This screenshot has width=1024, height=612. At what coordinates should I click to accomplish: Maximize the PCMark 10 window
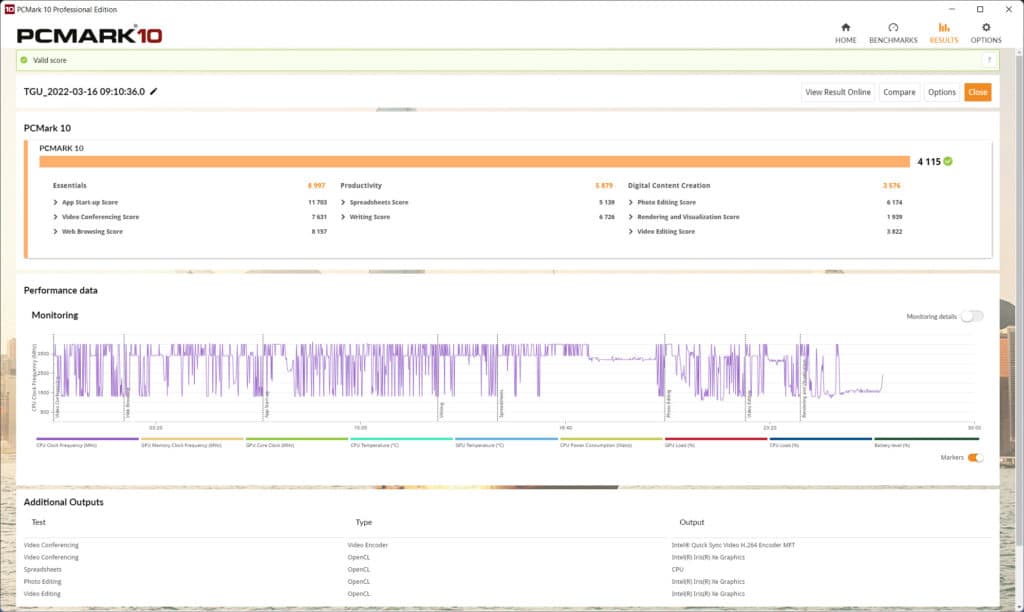(980, 9)
